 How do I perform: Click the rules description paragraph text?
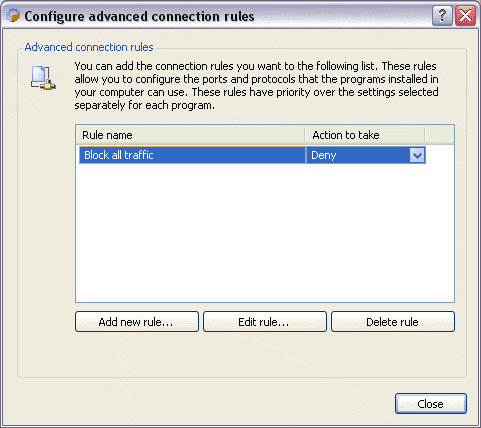click(256, 86)
